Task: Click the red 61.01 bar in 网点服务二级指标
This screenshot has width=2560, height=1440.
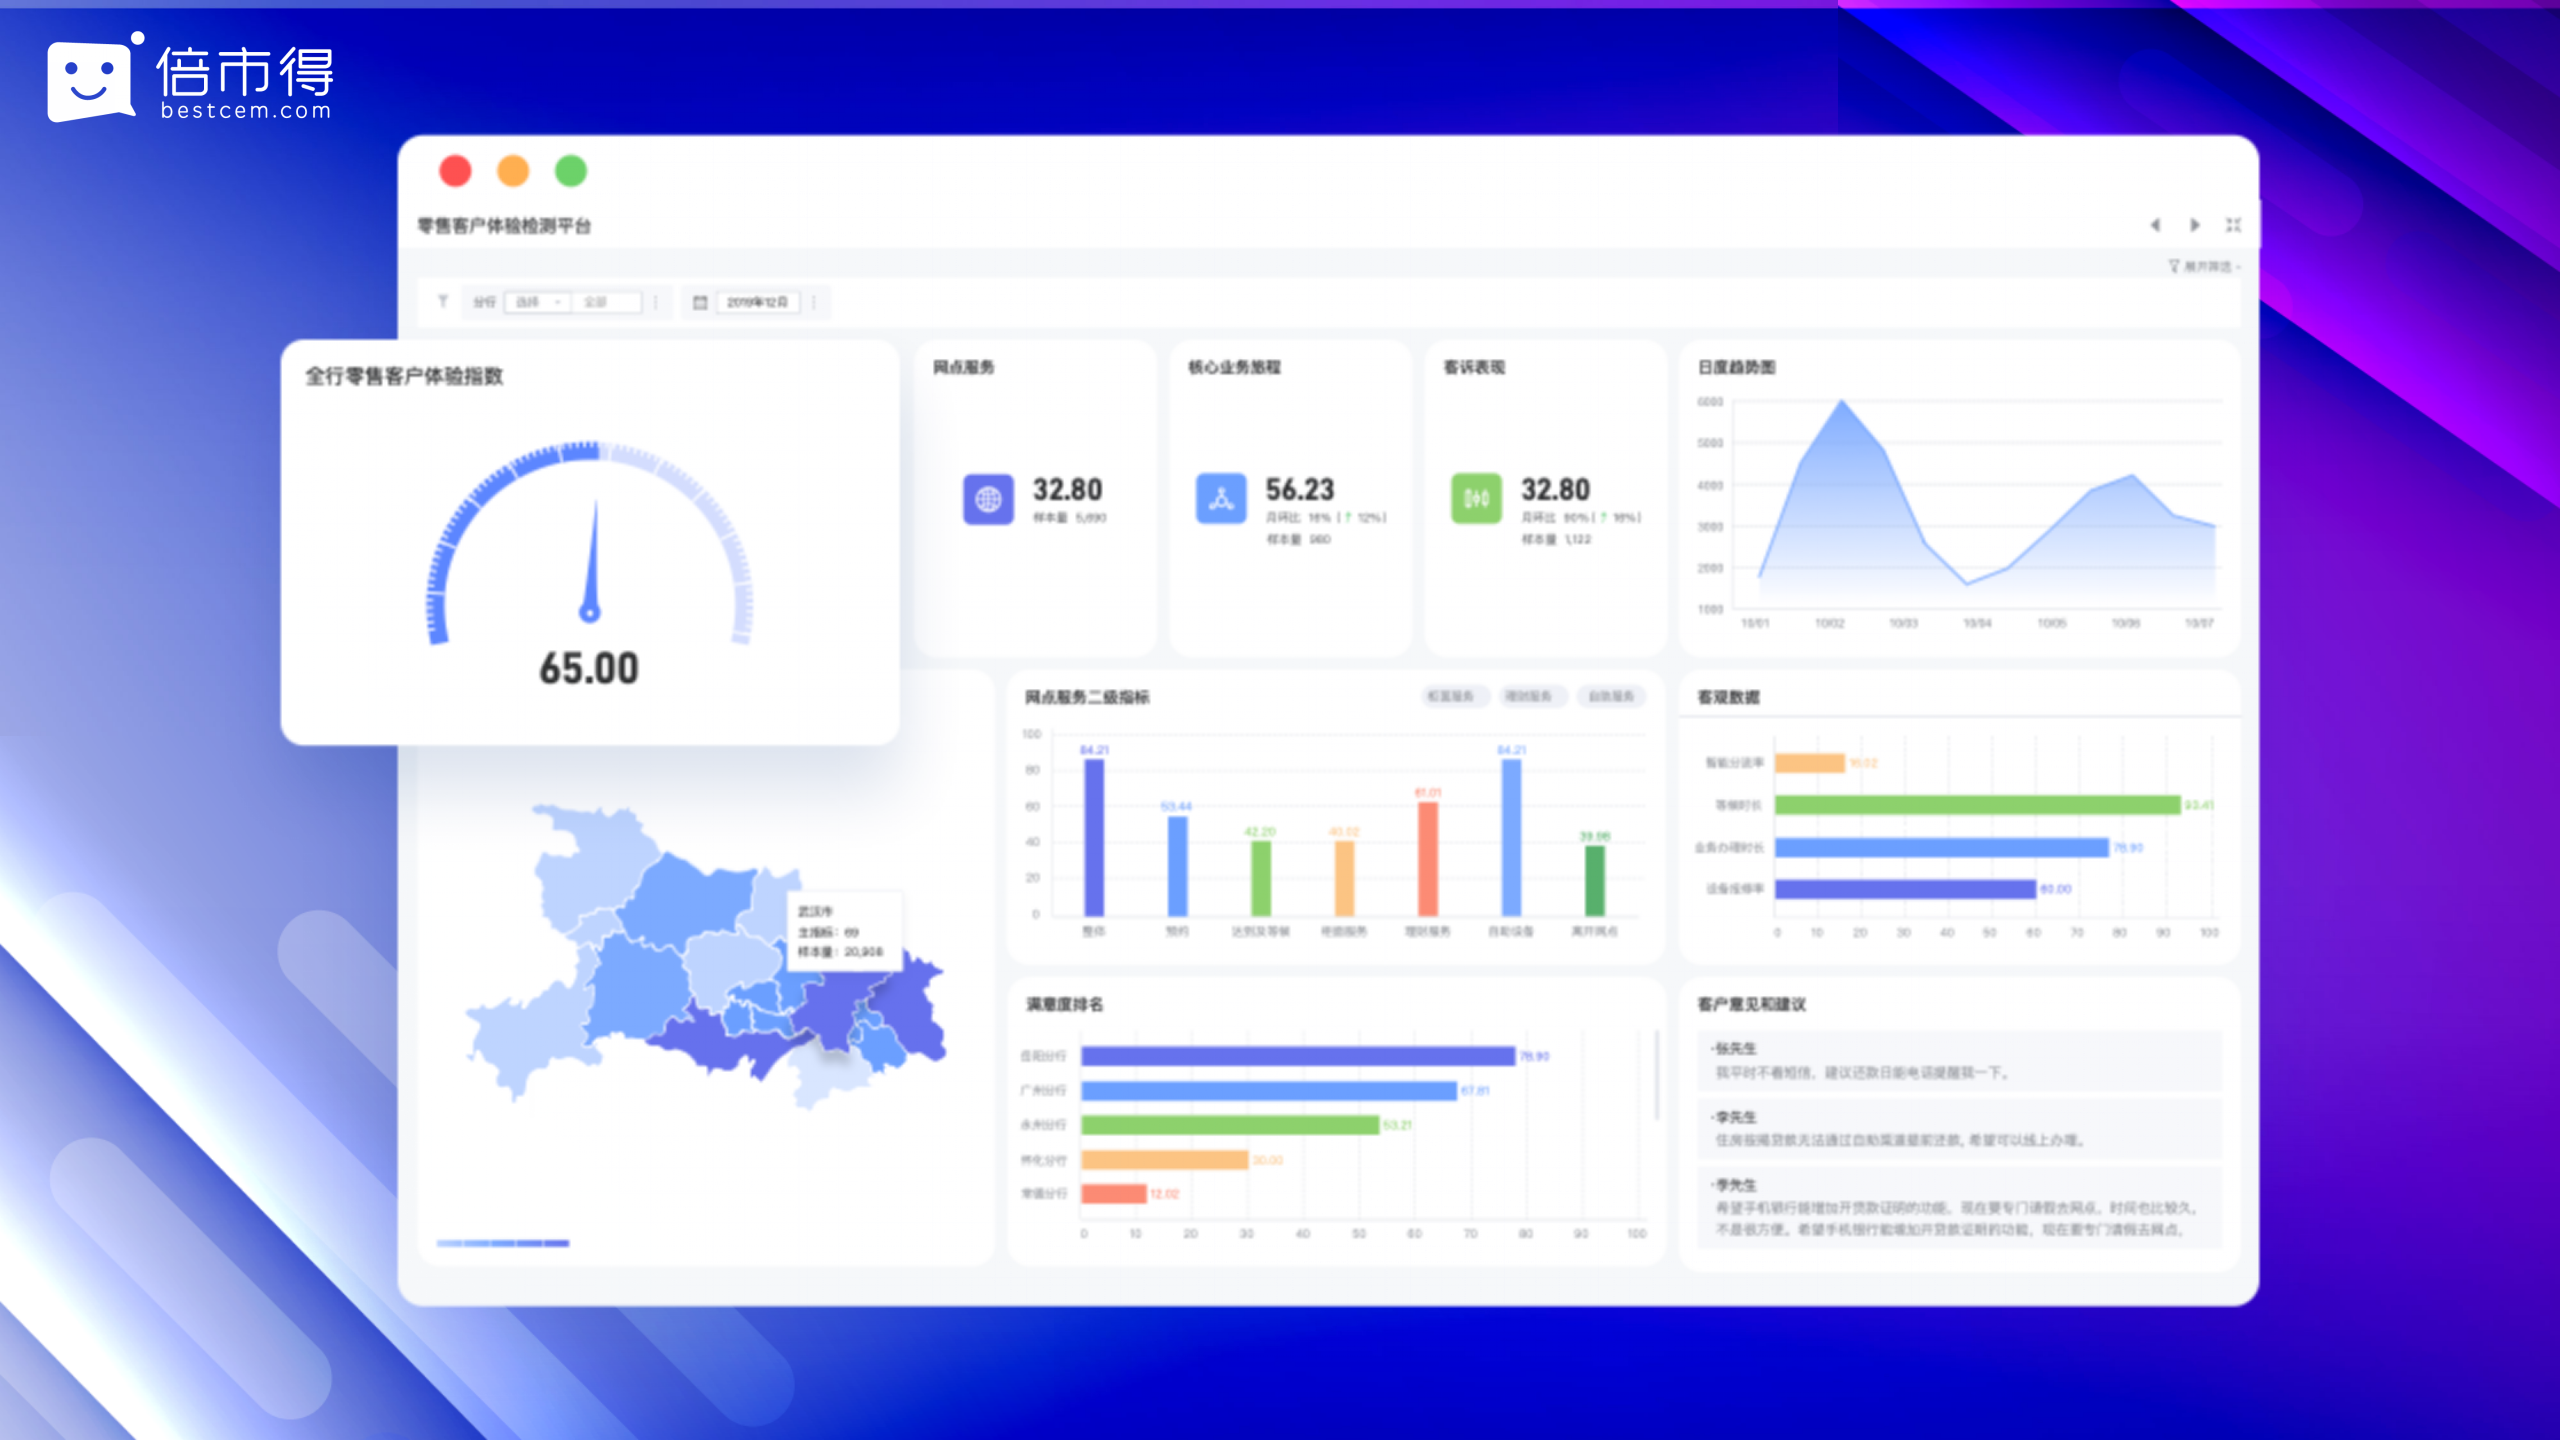Action: point(1428,859)
